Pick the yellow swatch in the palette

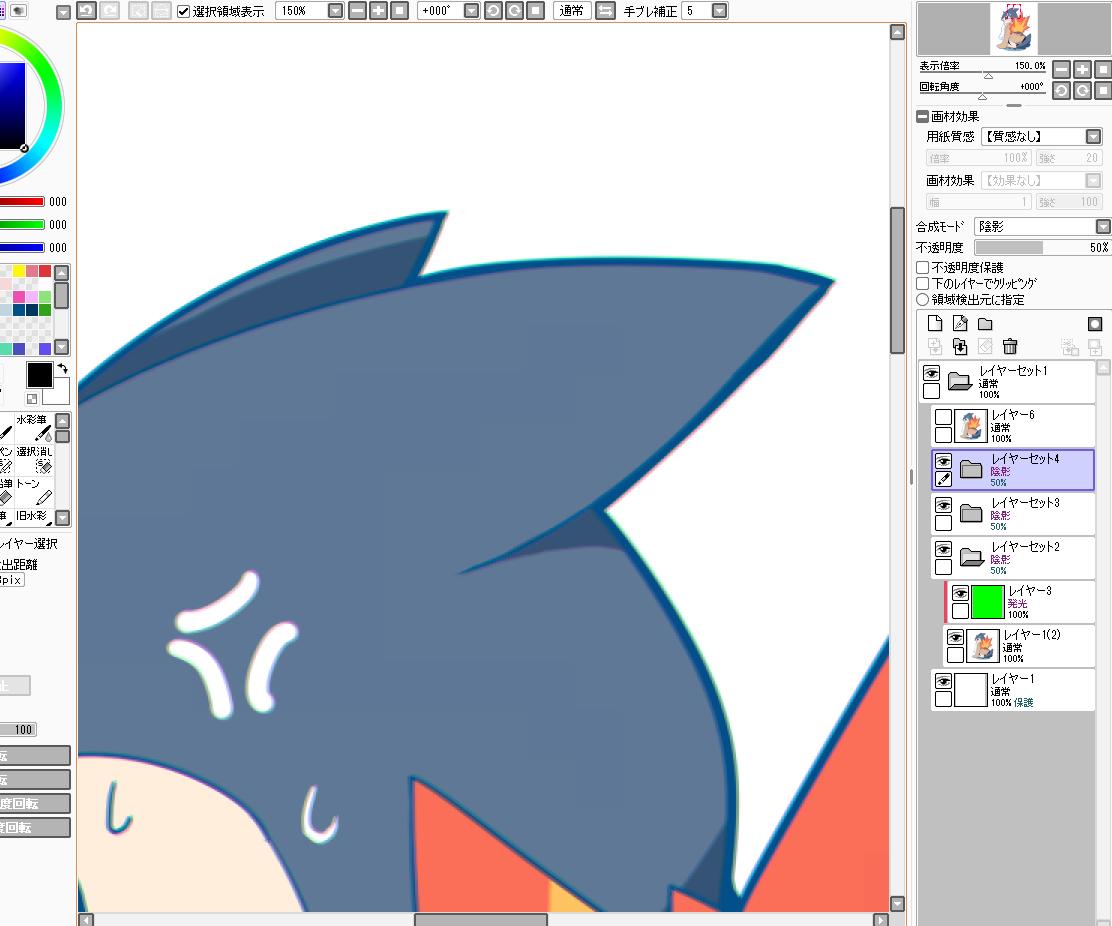pos(19,272)
